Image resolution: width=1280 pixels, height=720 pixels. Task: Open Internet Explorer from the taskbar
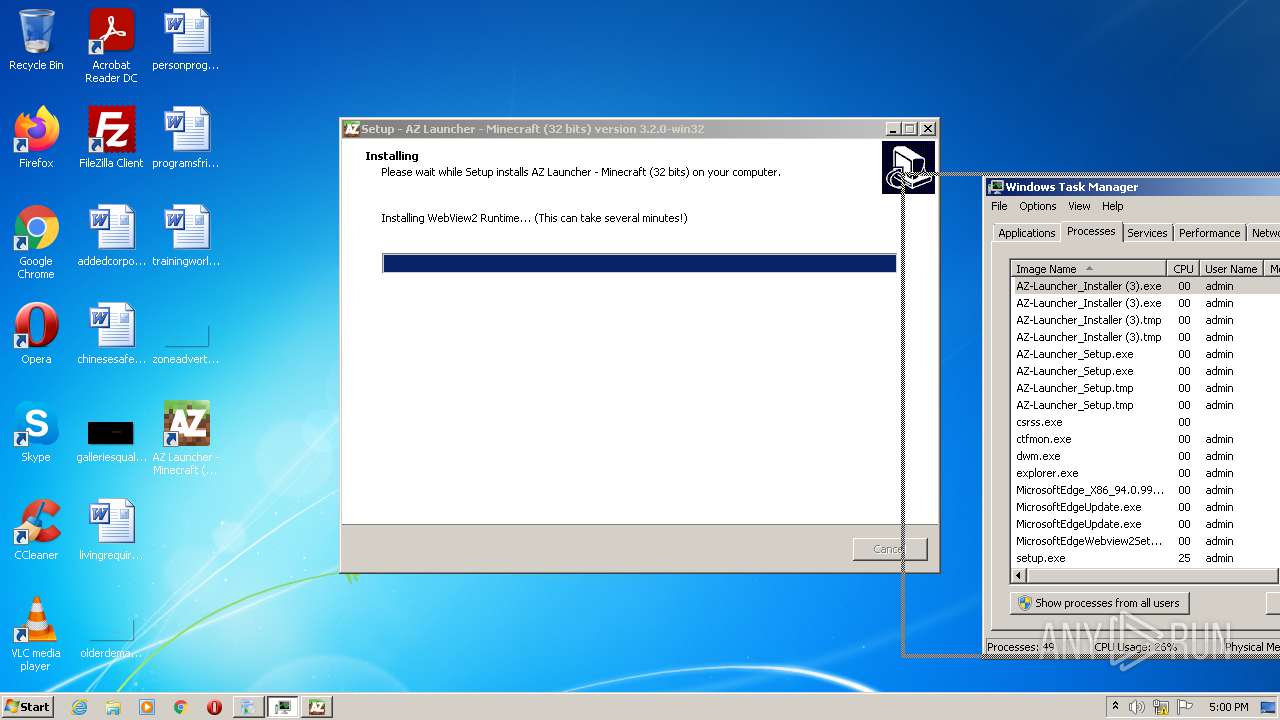click(79, 707)
